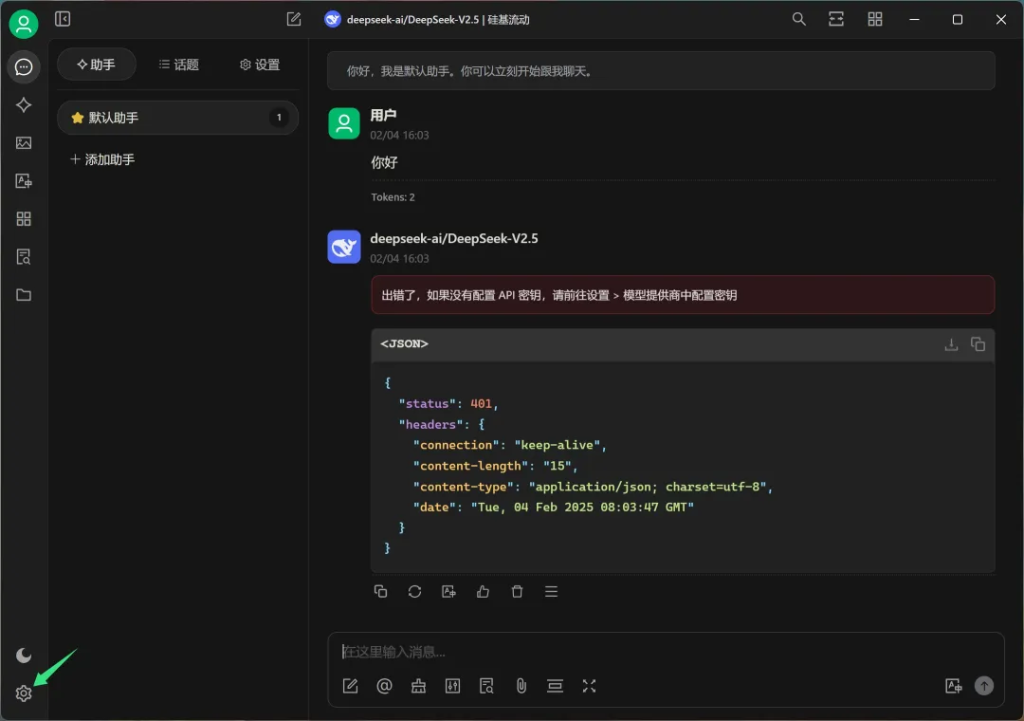Open mini apps grid icon in title bar
Viewport: 1024px width, 721px height.
pyautogui.click(x=875, y=19)
